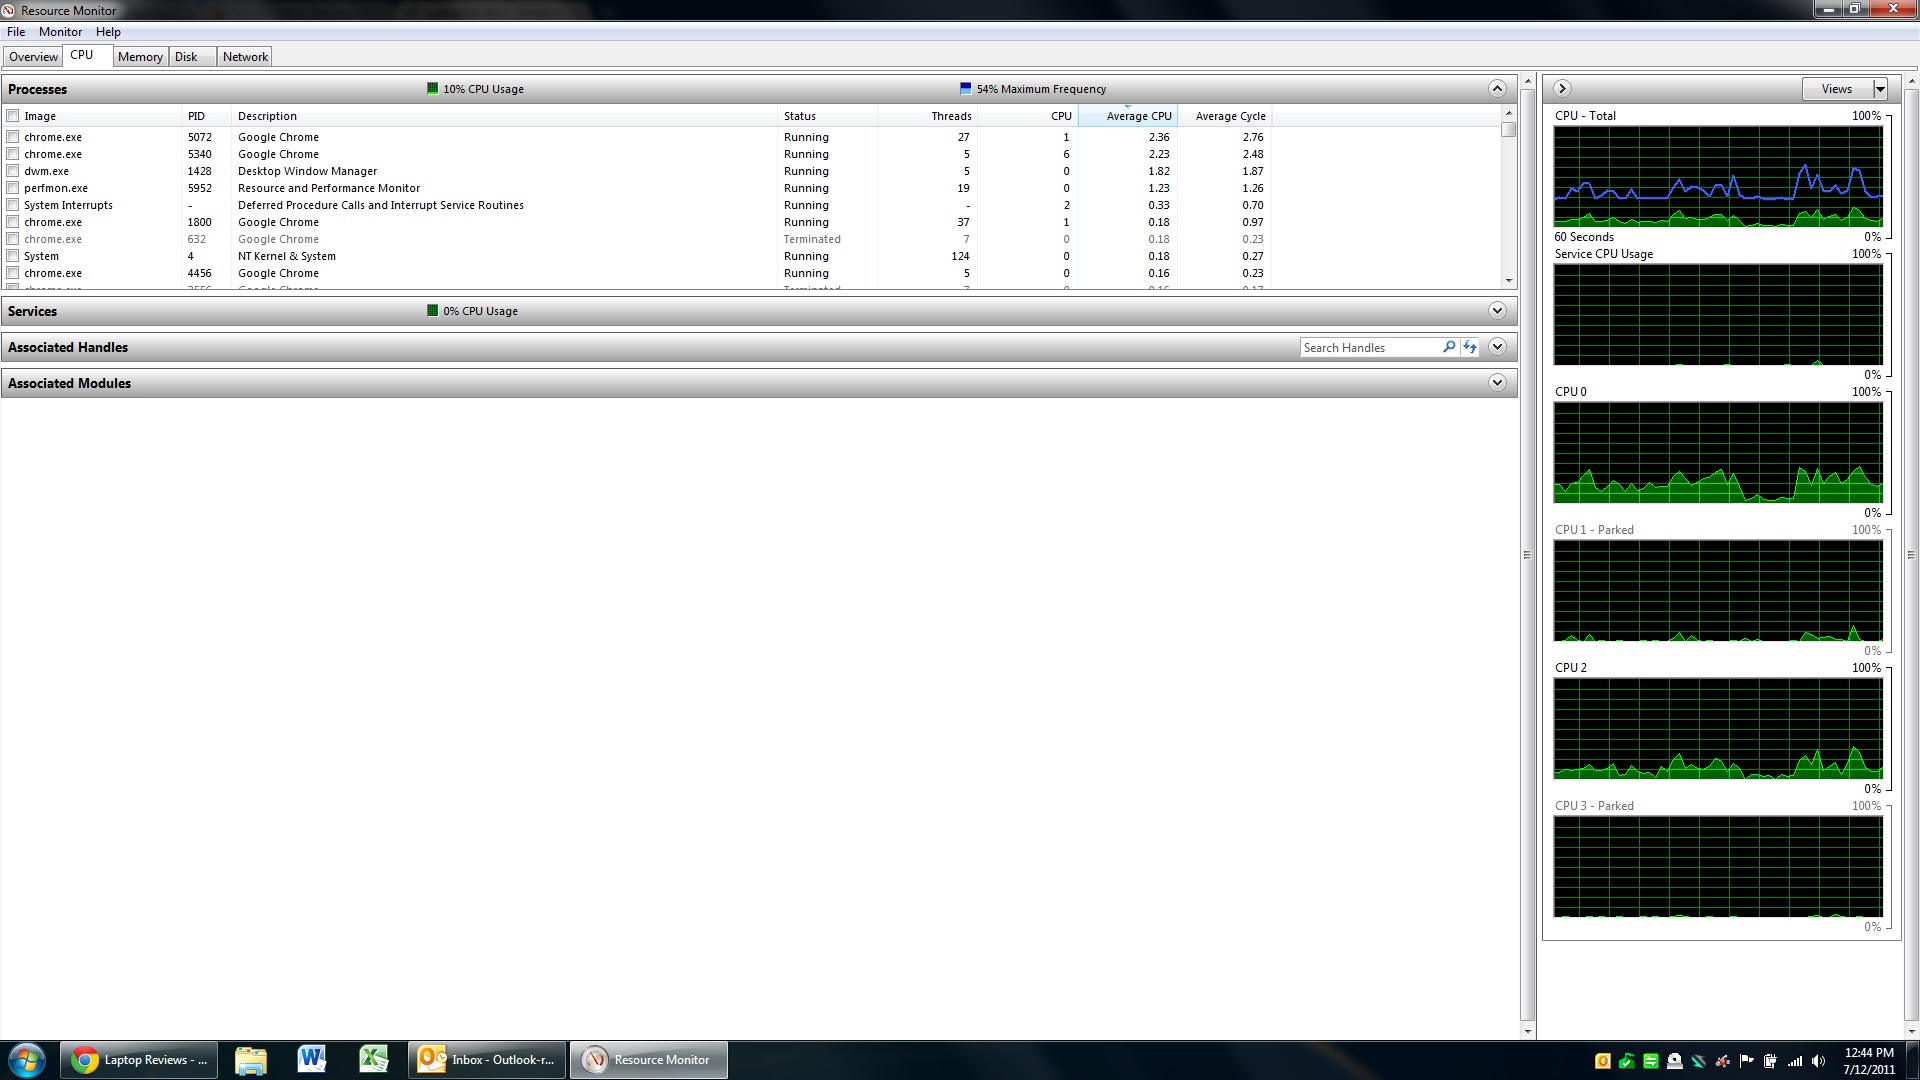Collapse graph pane with arrow button
The width and height of the screenshot is (1920, 1080).
1562,89
